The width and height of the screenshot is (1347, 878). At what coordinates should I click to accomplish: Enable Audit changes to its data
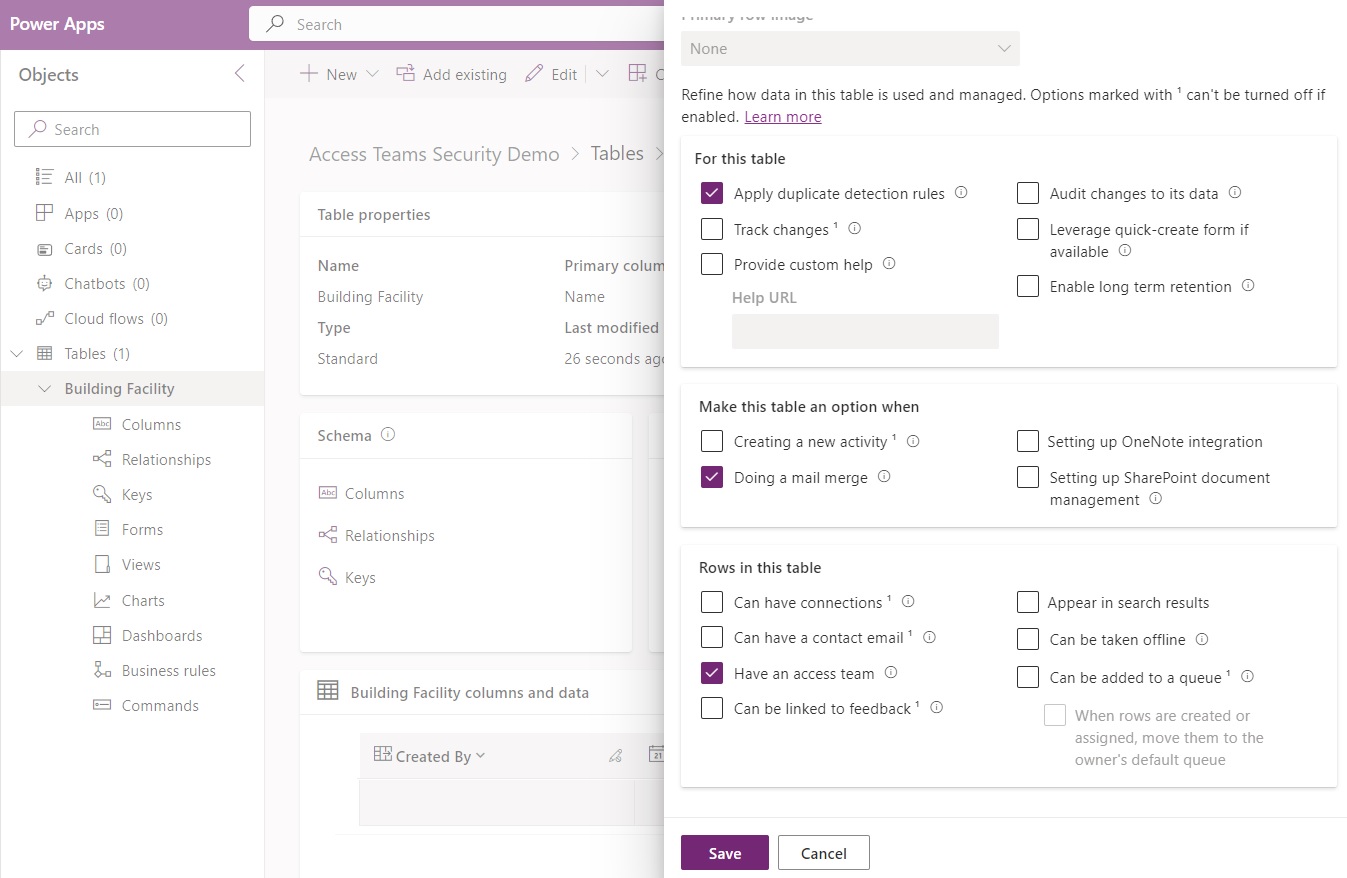[x=1028, y=193]
